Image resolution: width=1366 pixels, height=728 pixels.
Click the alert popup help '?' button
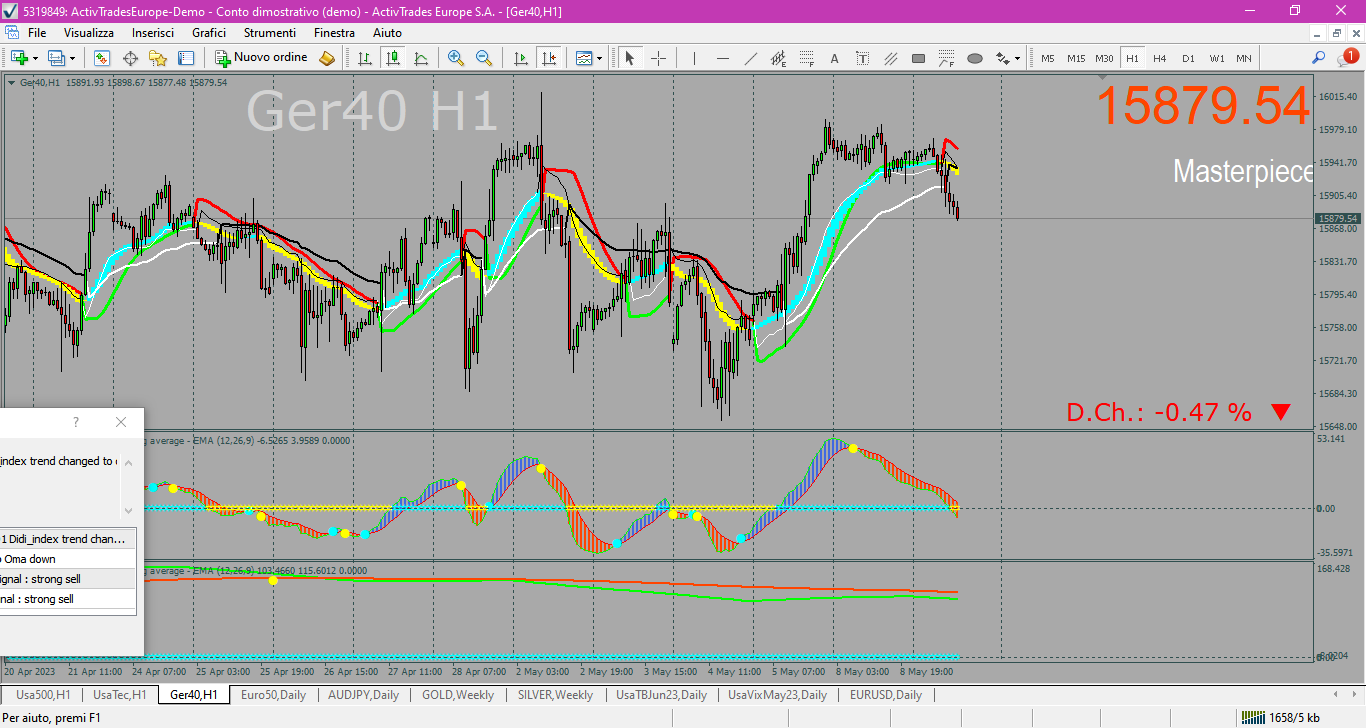75,422
